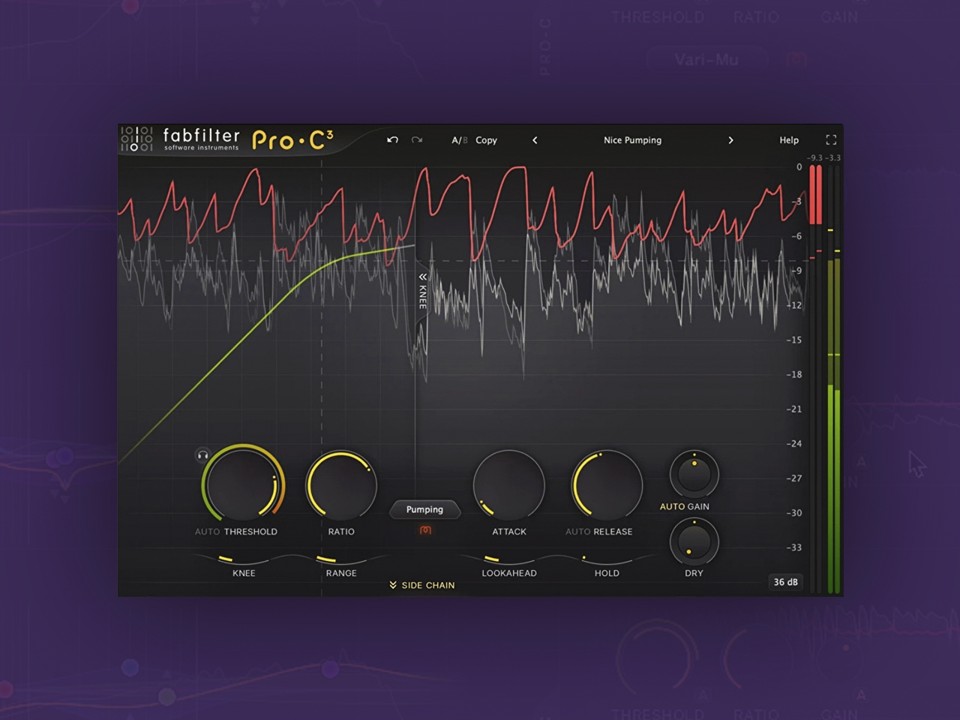Open the Help menu
This screenshot has height=720, width=960.
tap(789, 140)
